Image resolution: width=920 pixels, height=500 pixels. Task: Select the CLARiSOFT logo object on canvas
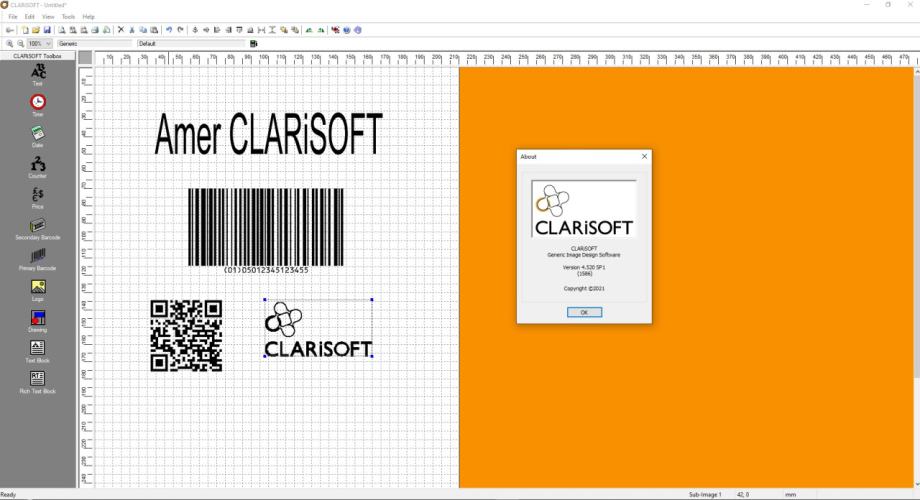click(x=319, y=329)
